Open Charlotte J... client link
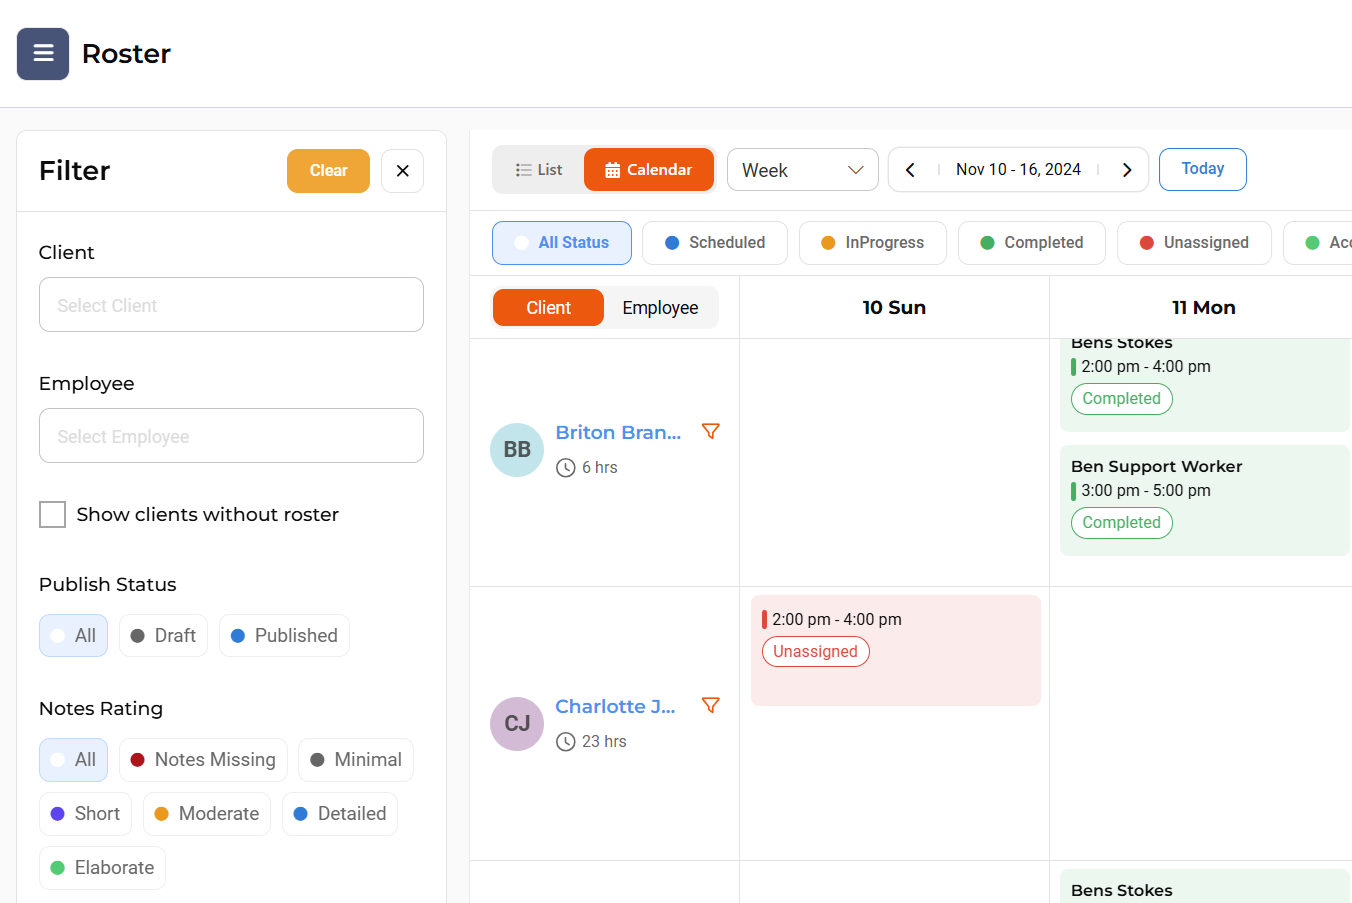The height and width of the screenshot is (903, 1352). (615, 707)
